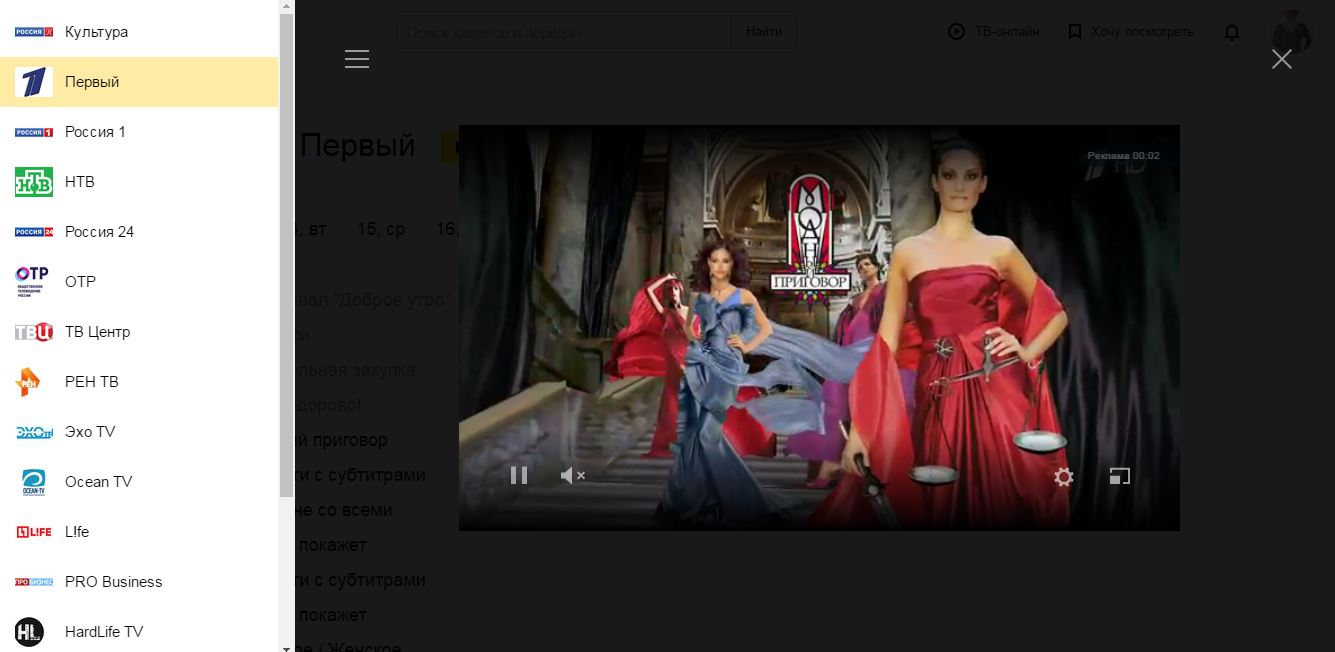The width and height of the screenshot is (1335, 652).
Task: Open the Хочу посмотреть link
Action: click(1131, 32)
